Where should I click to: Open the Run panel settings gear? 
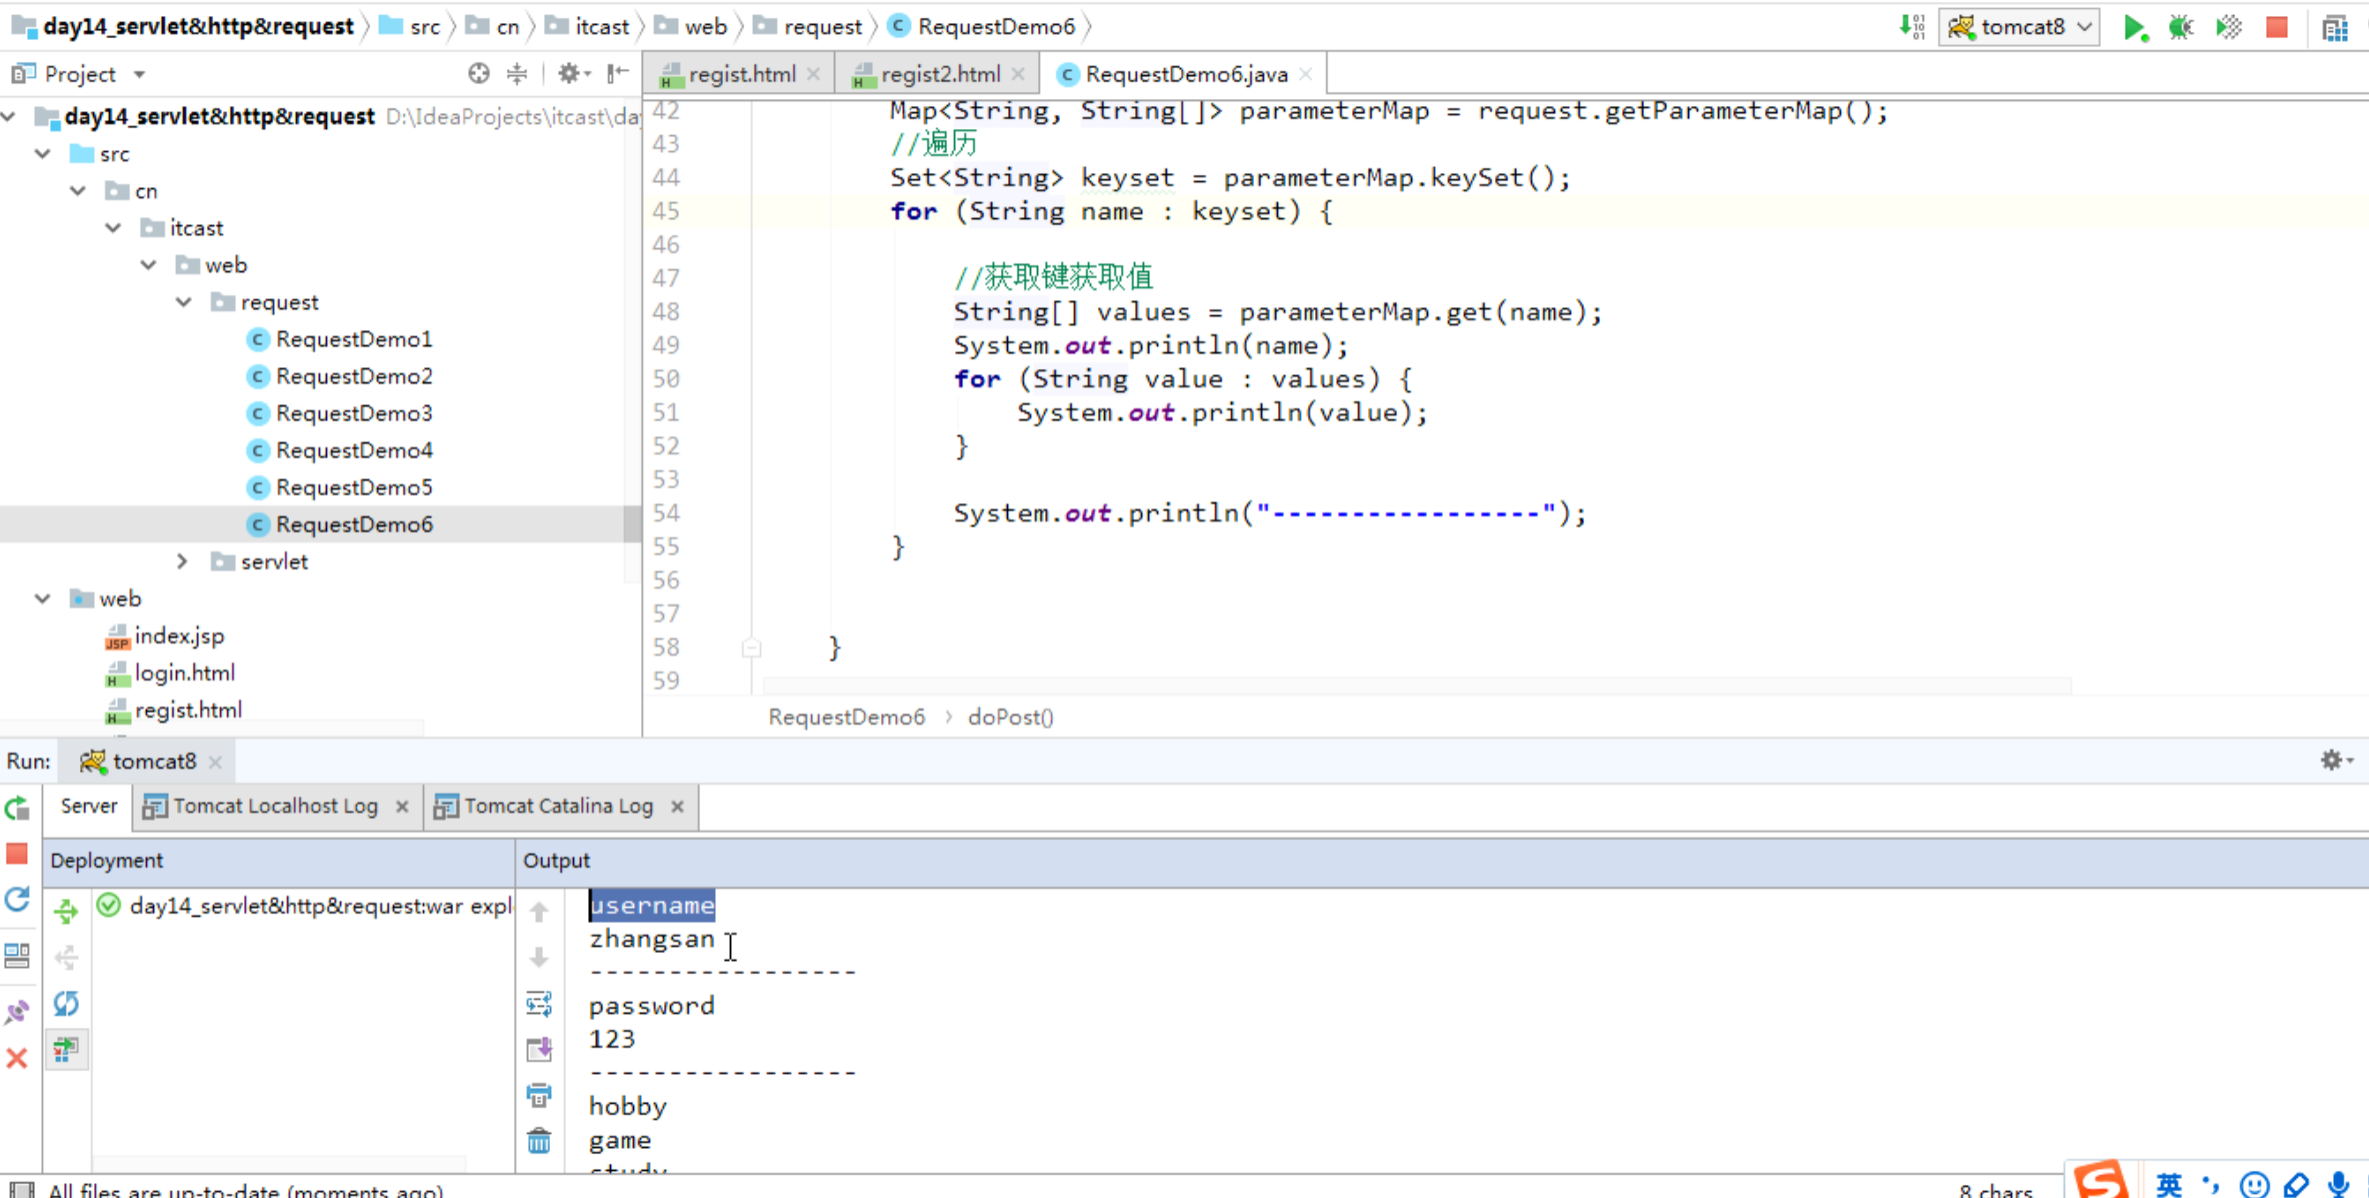2333,761
